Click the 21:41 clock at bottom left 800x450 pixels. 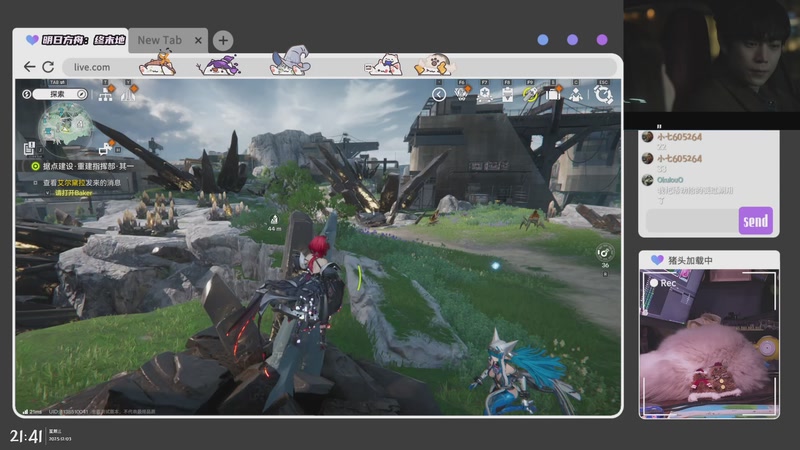pyautogui.click(x=26, y=436)
